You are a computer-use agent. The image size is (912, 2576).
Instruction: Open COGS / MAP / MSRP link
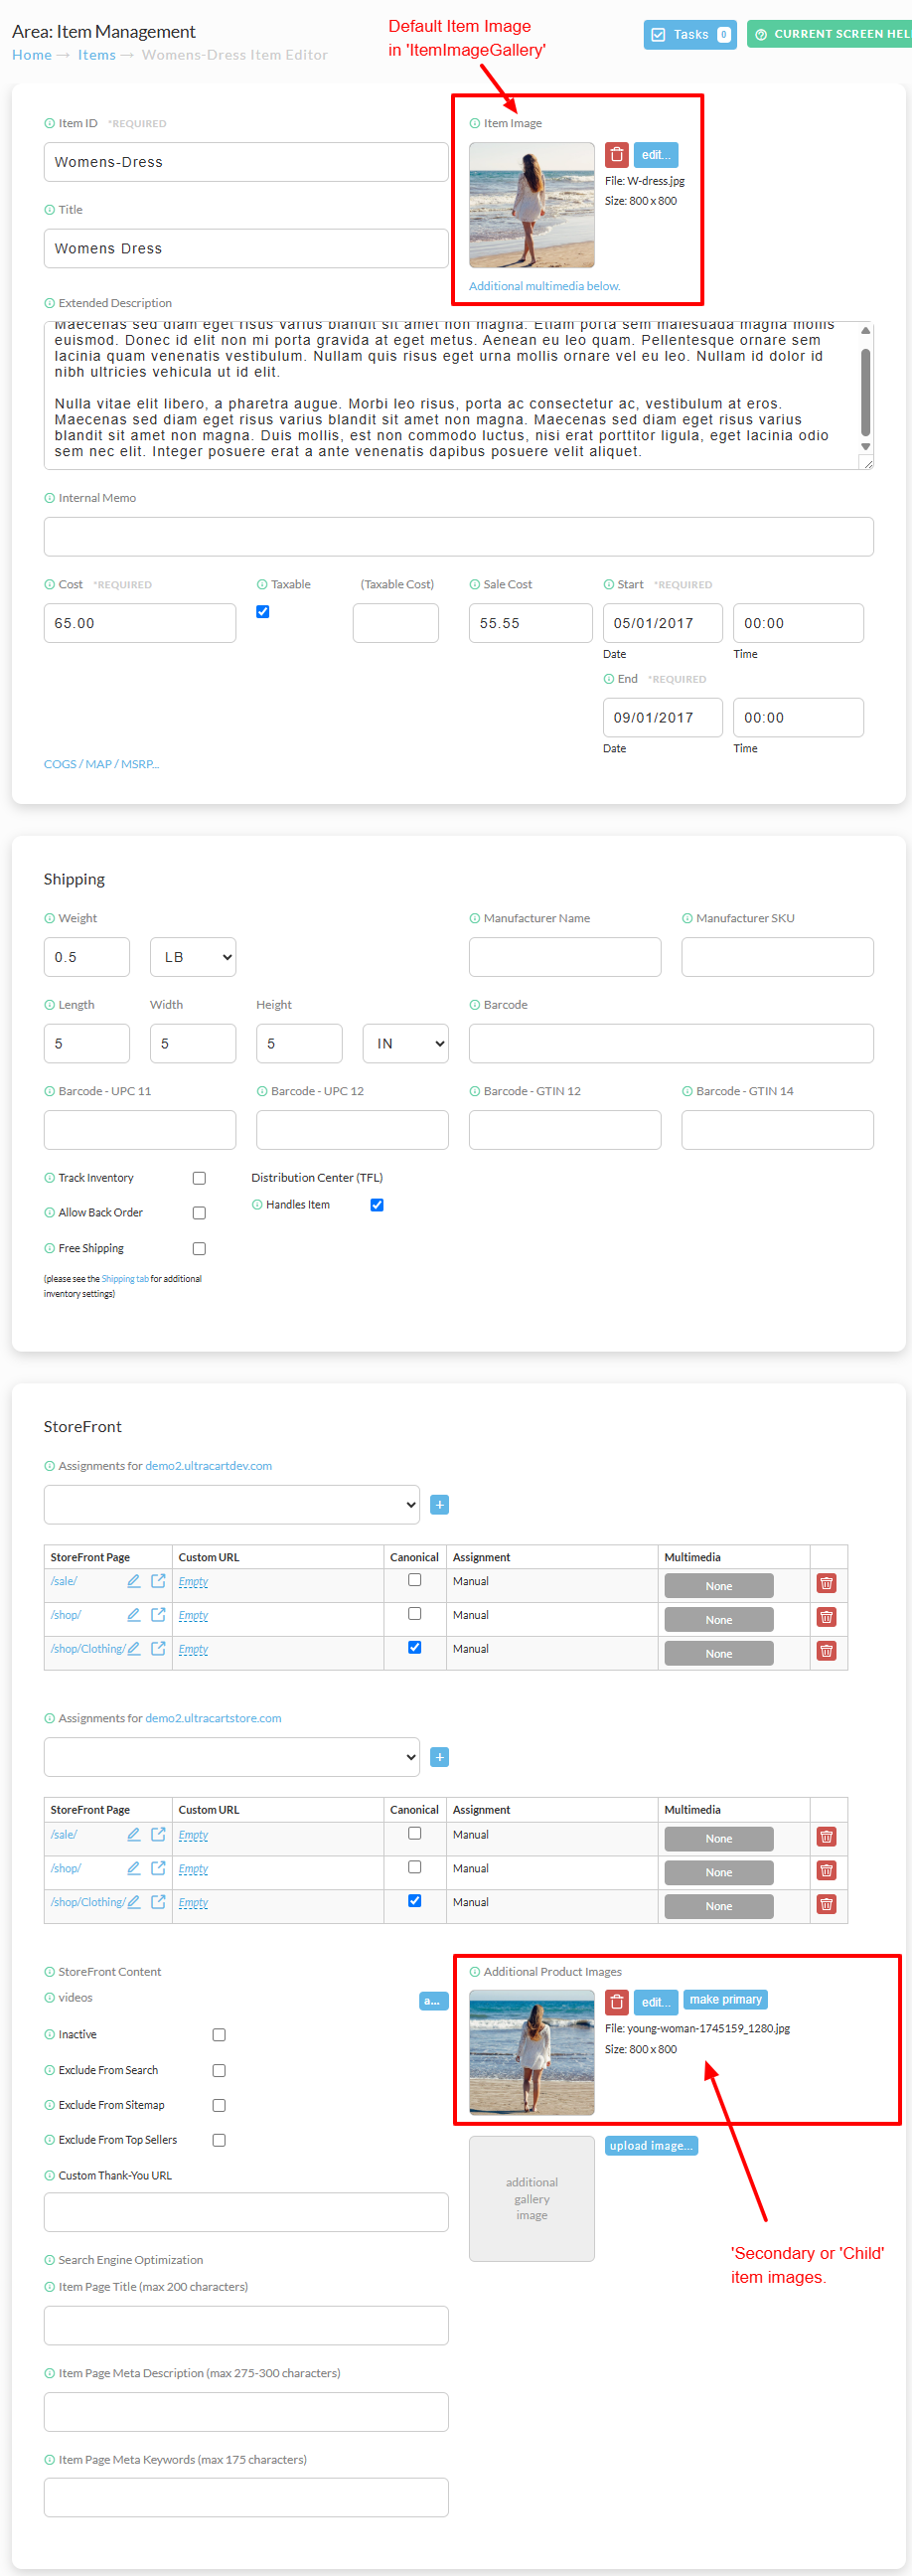[101, 764]
